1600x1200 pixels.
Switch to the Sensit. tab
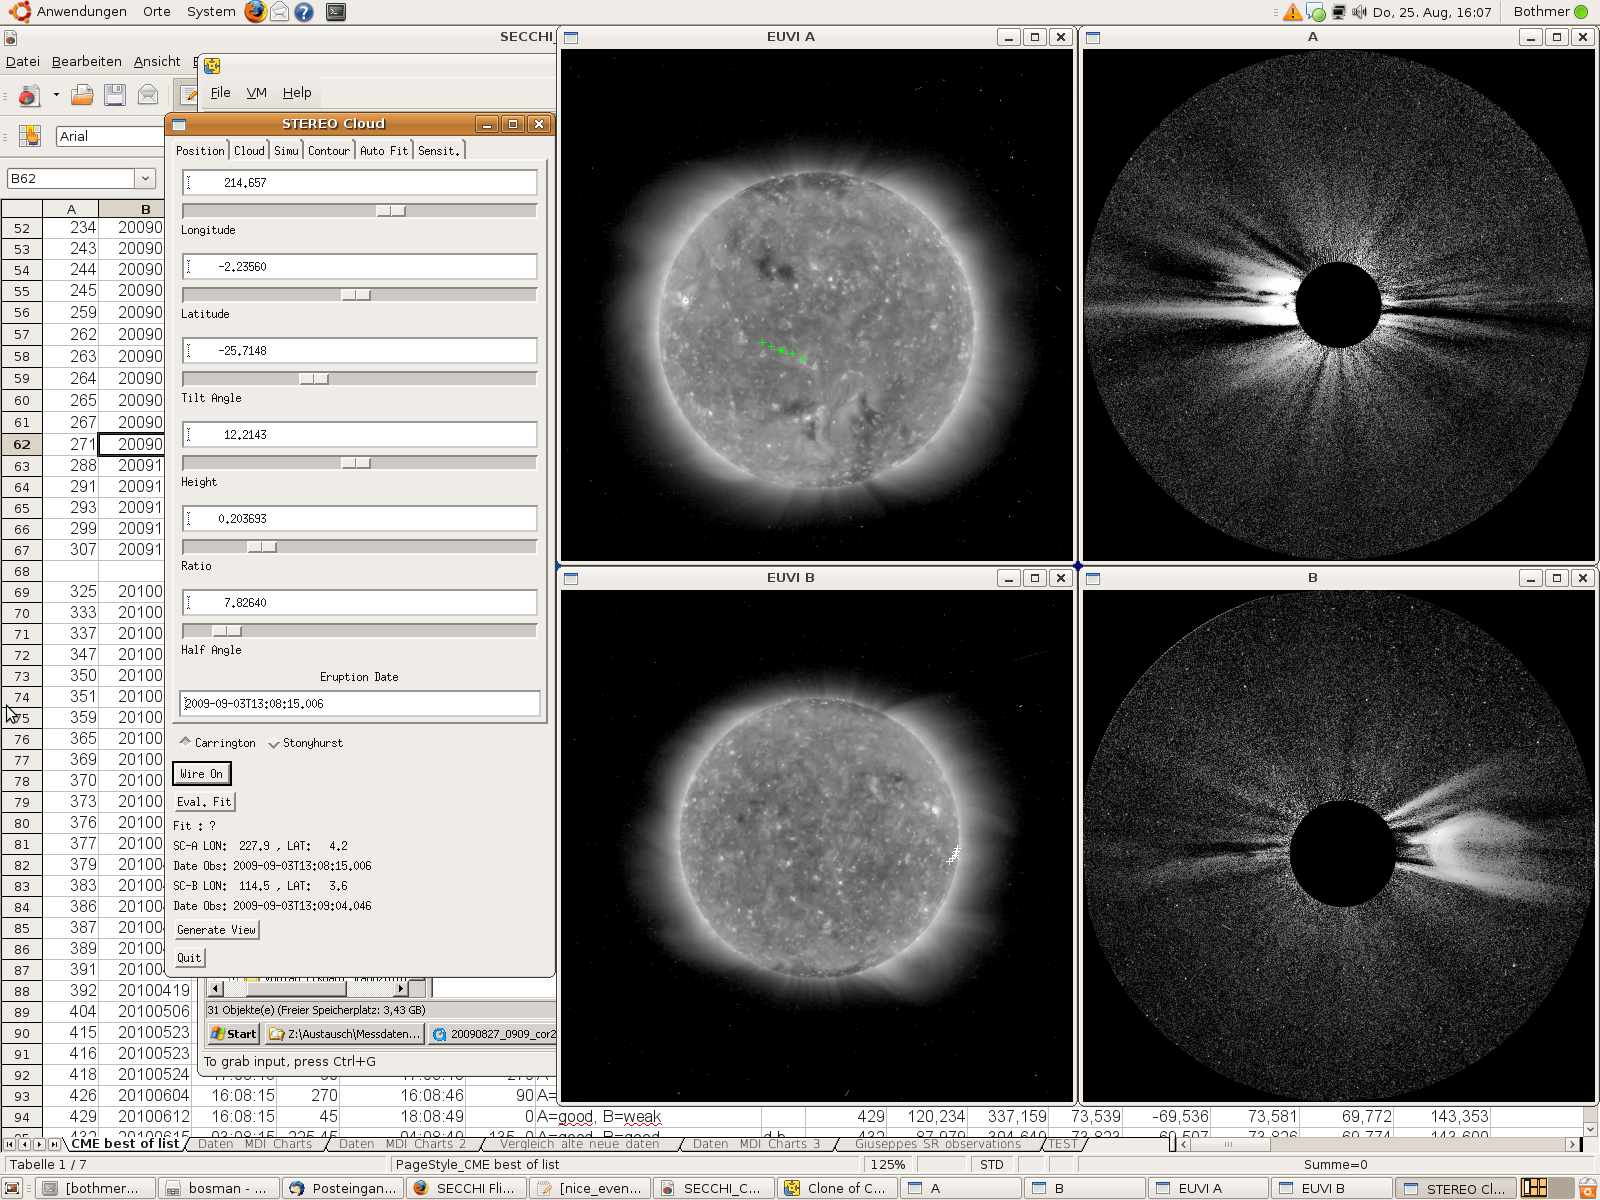point(439,151)
